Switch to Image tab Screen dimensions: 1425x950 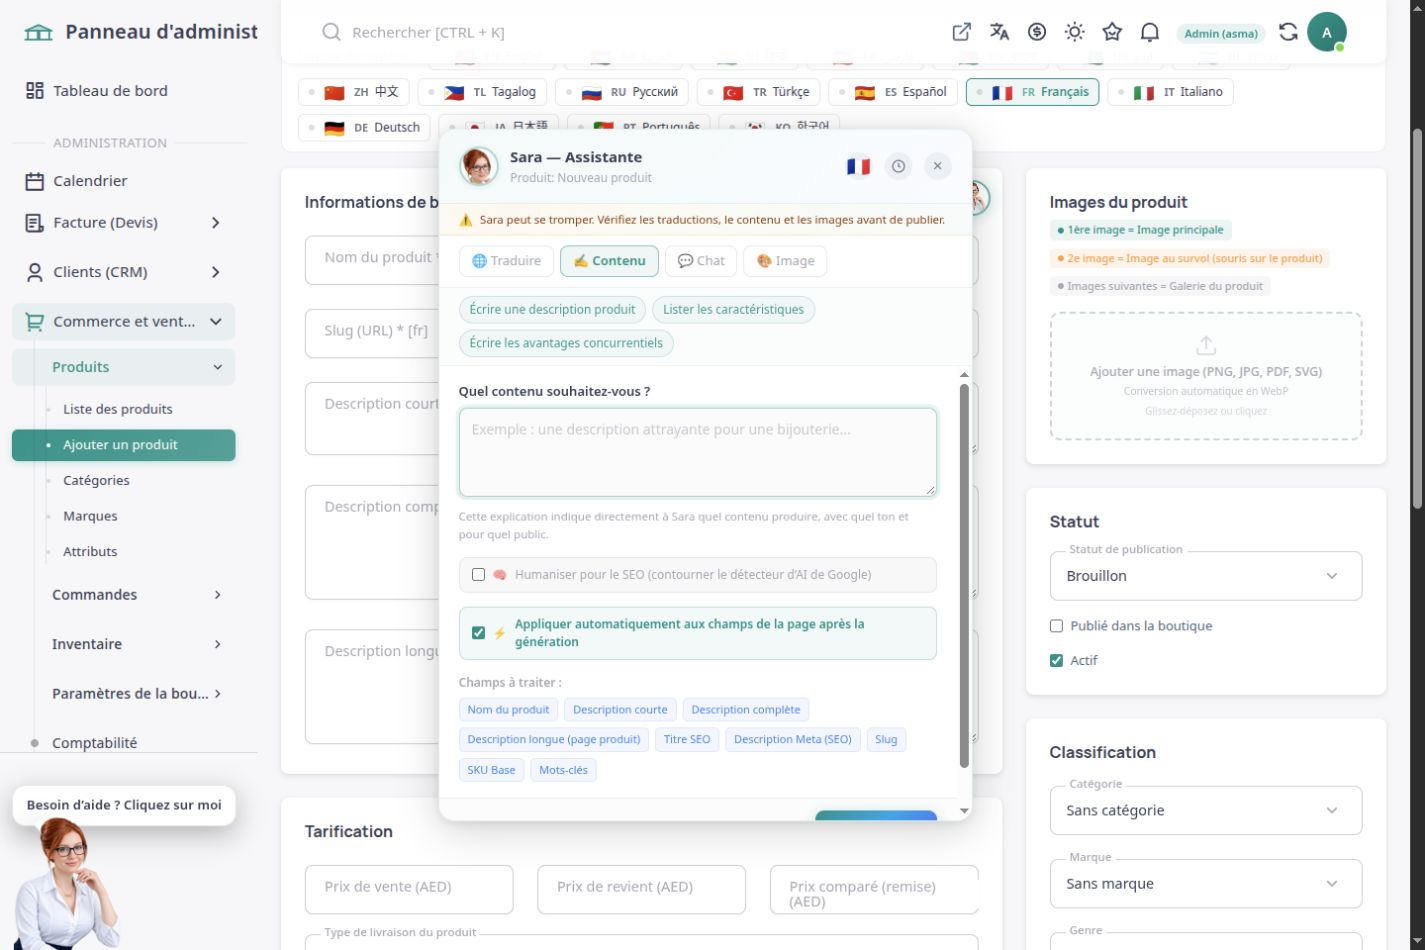[x=785, y=261]
